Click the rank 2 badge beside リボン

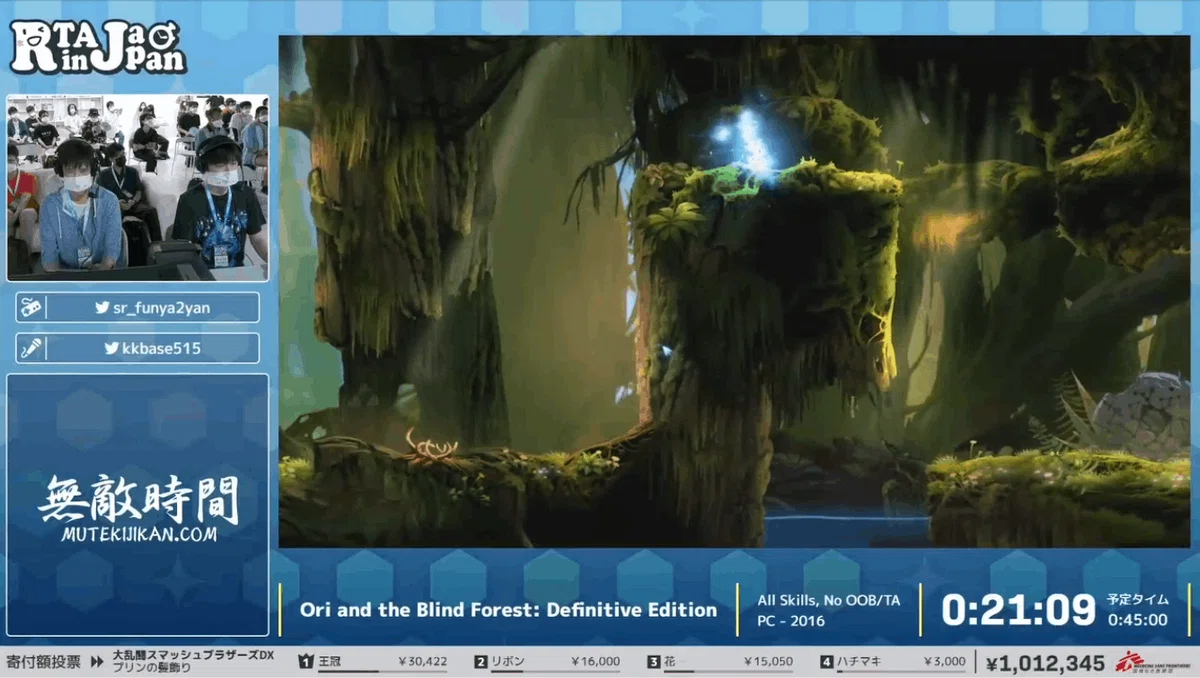(x=481, y=662)
